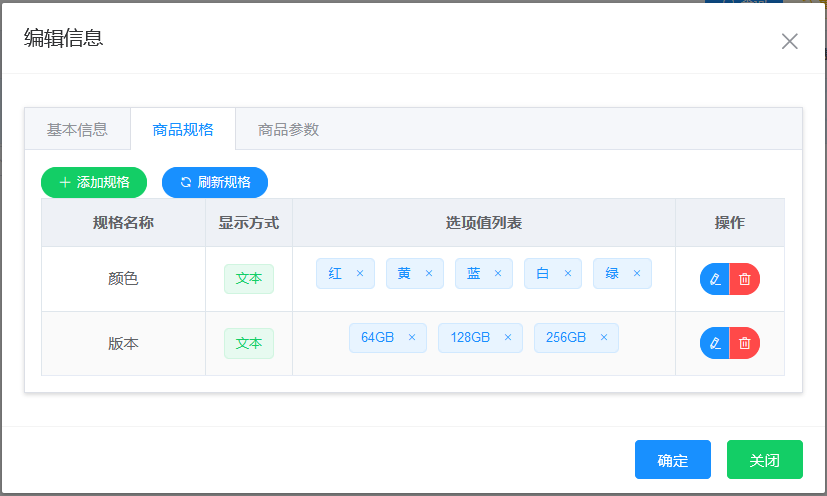Confirm with the 确定 button
The width and height of the screenshot is (827, 496).
[x=672, y=460]
